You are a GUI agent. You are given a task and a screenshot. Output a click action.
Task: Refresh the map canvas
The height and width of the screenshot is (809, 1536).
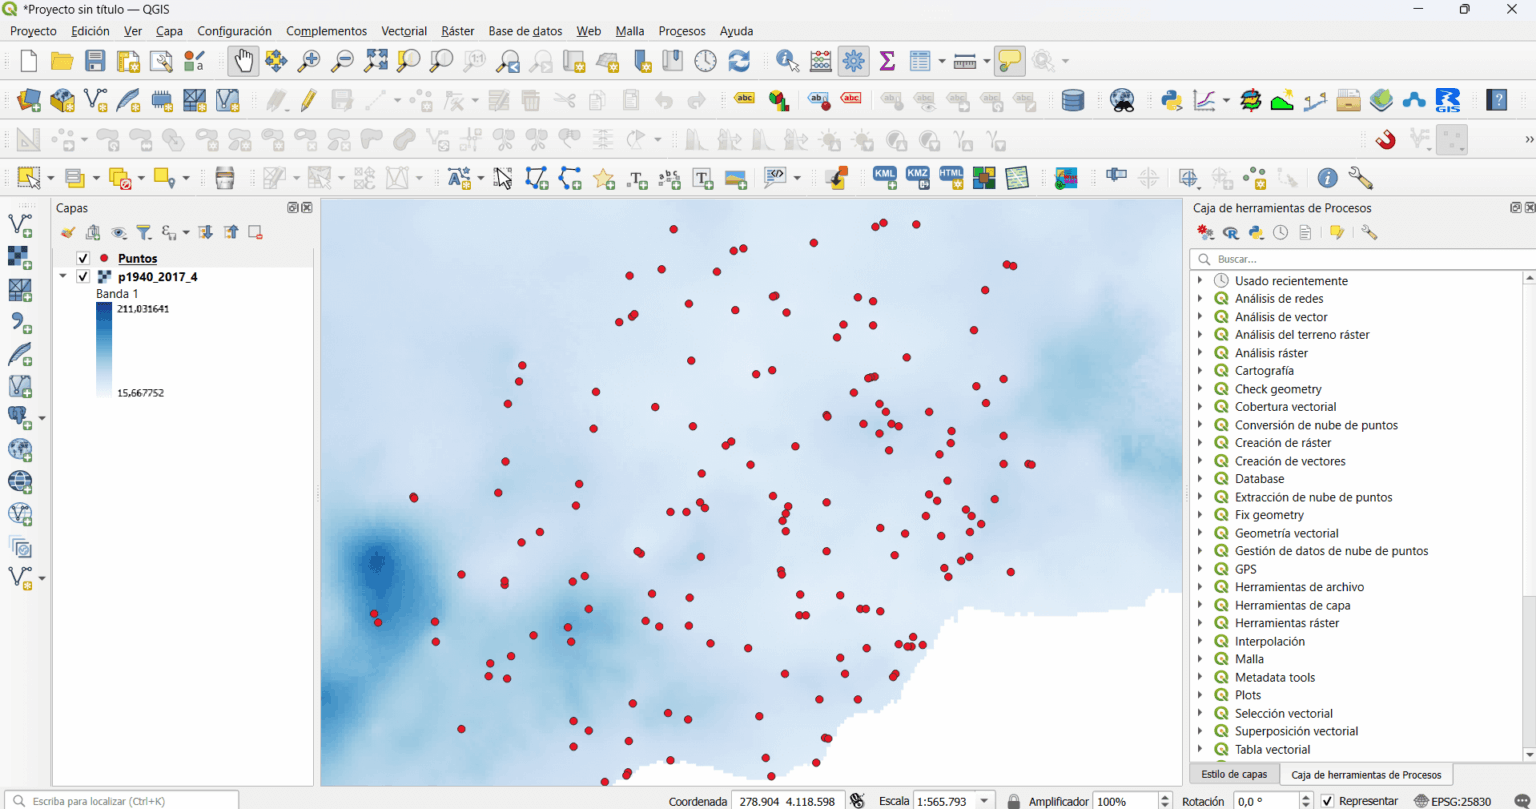[x=738, y=60]
